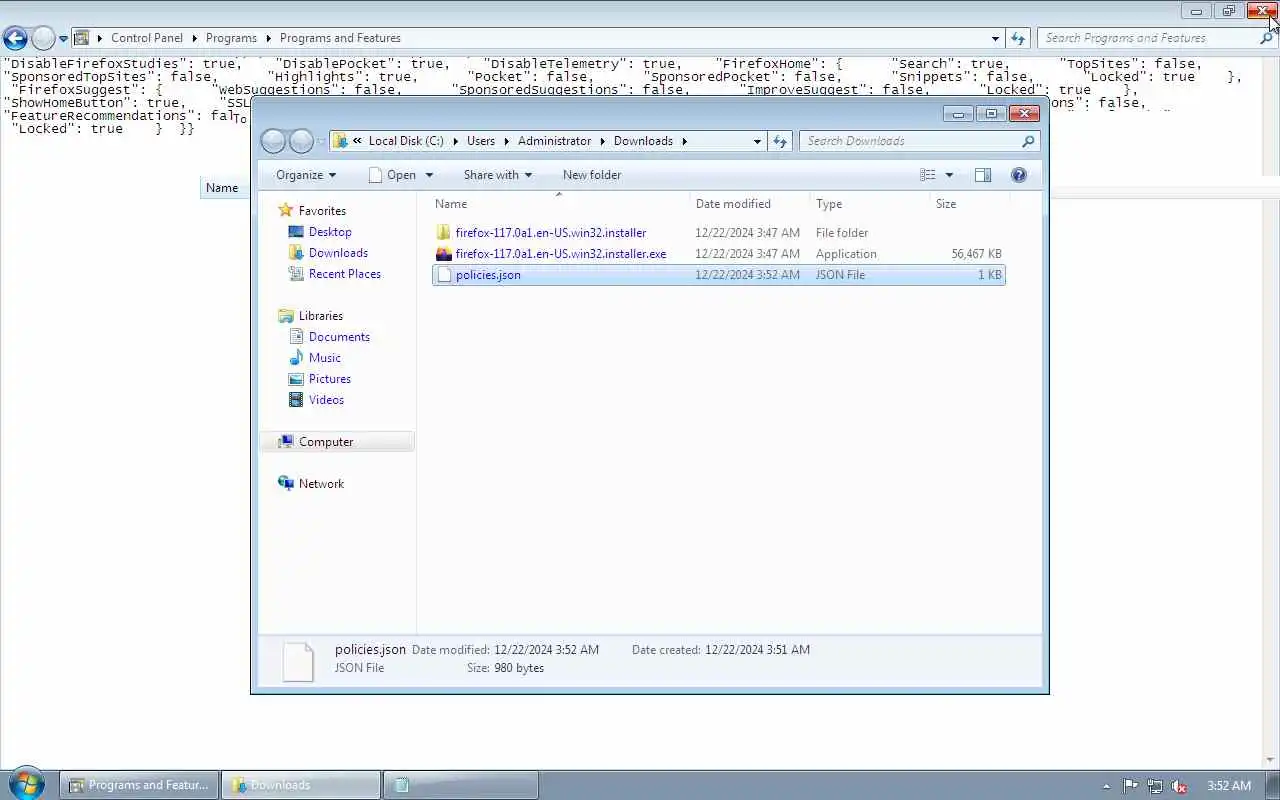Expand Downloads address bar history dropdown
The image size is (1280, 800).
click(x=757, y=141)
